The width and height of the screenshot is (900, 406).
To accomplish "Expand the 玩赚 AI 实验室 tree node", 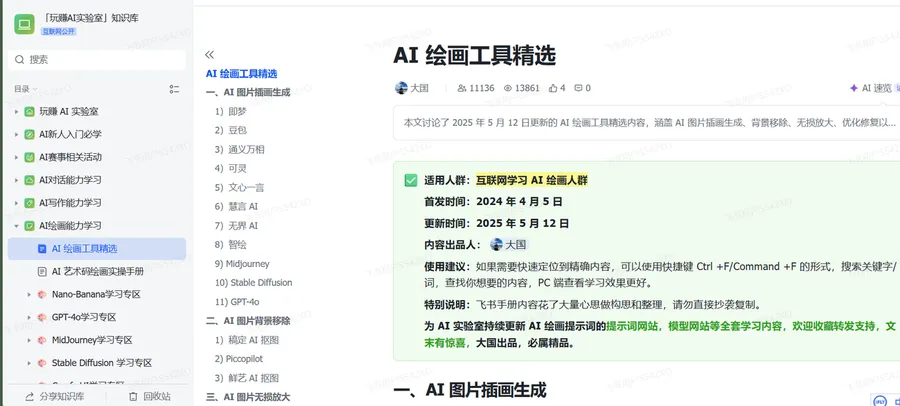I will [x=17, y=111].
